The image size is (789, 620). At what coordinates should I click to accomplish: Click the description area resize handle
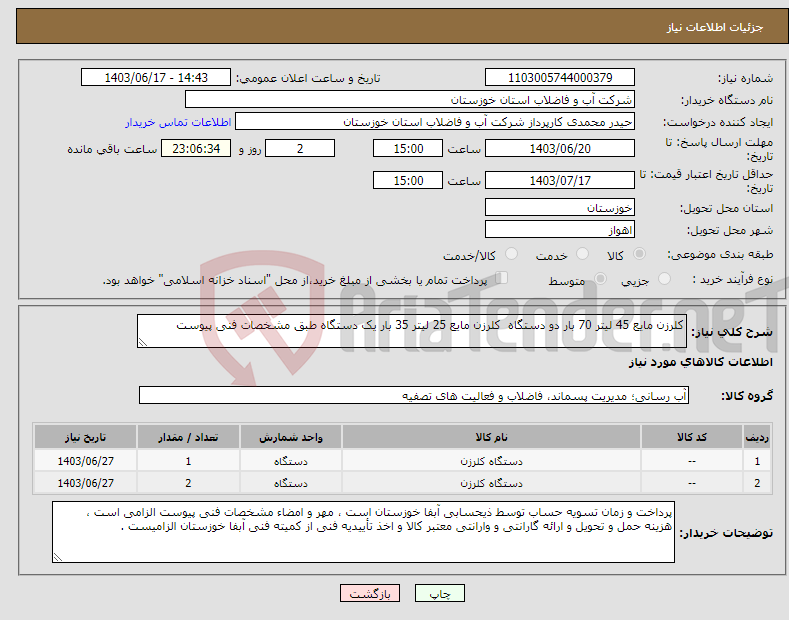coord(142,342)
